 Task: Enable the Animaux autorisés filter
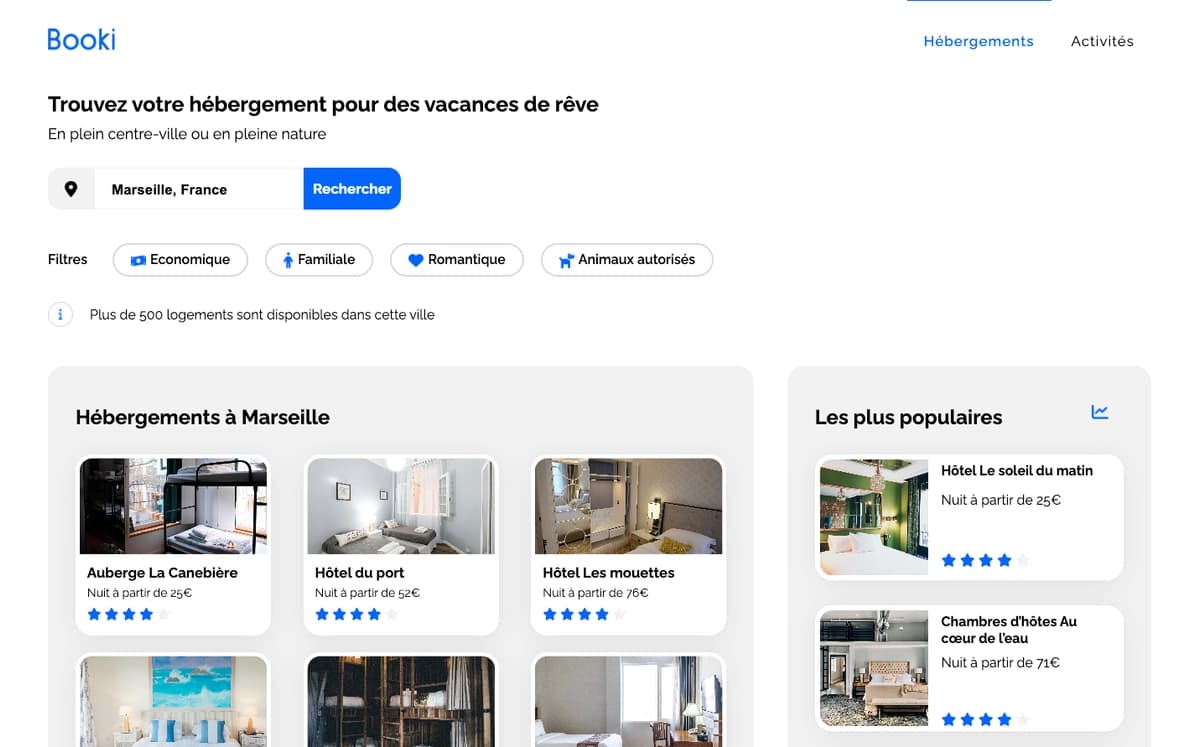pyautogui.click(x=627, y=260)
